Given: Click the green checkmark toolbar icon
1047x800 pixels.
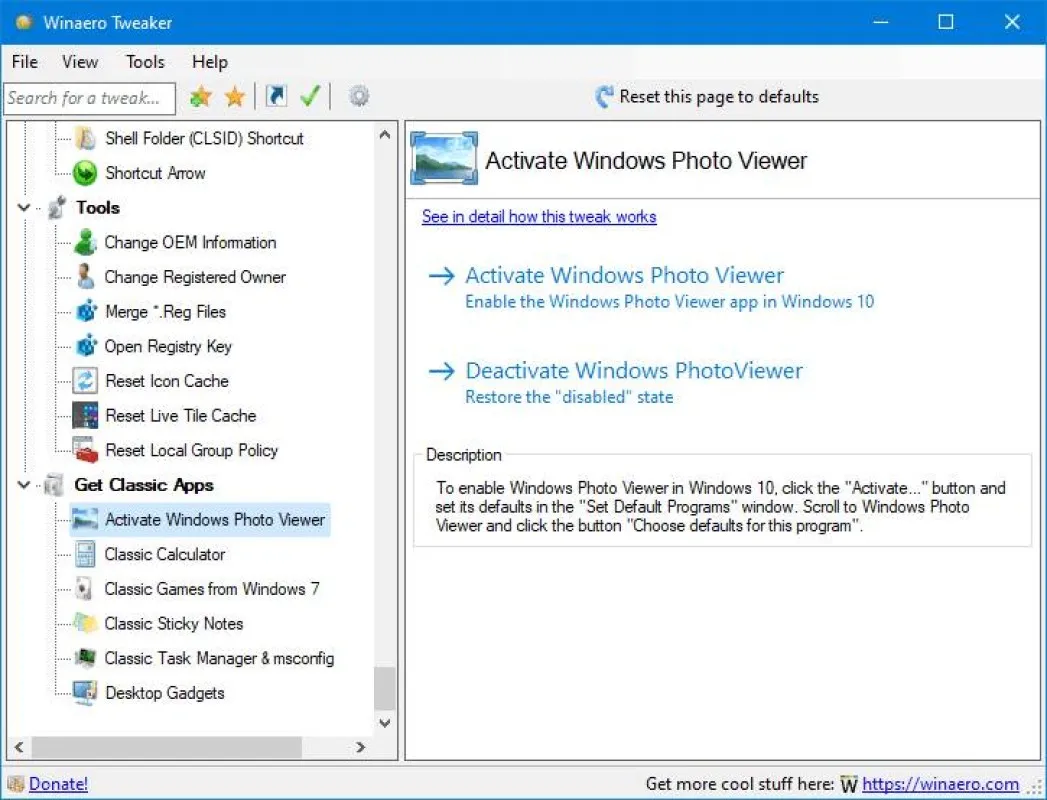Looking at the screenshot, I should click(310, 96).
